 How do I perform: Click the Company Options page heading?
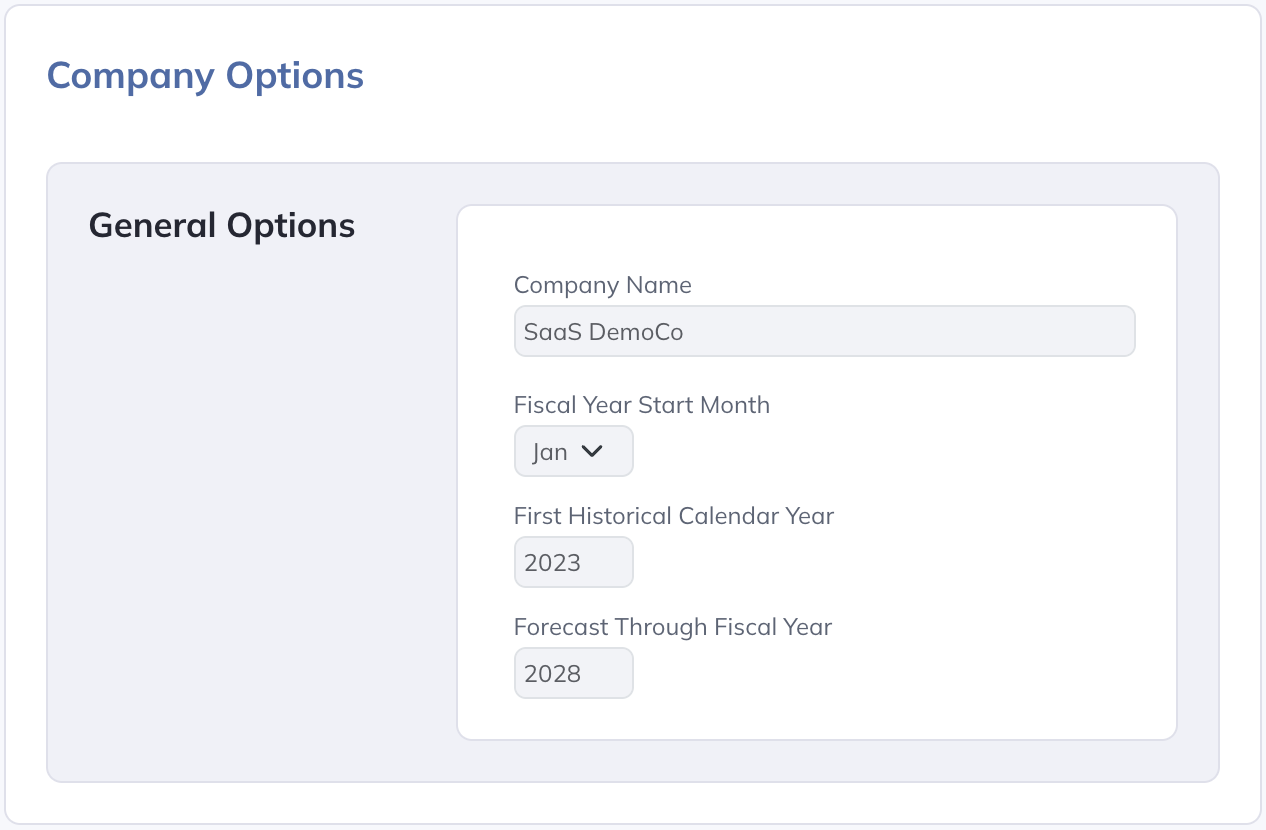(205, 76)
